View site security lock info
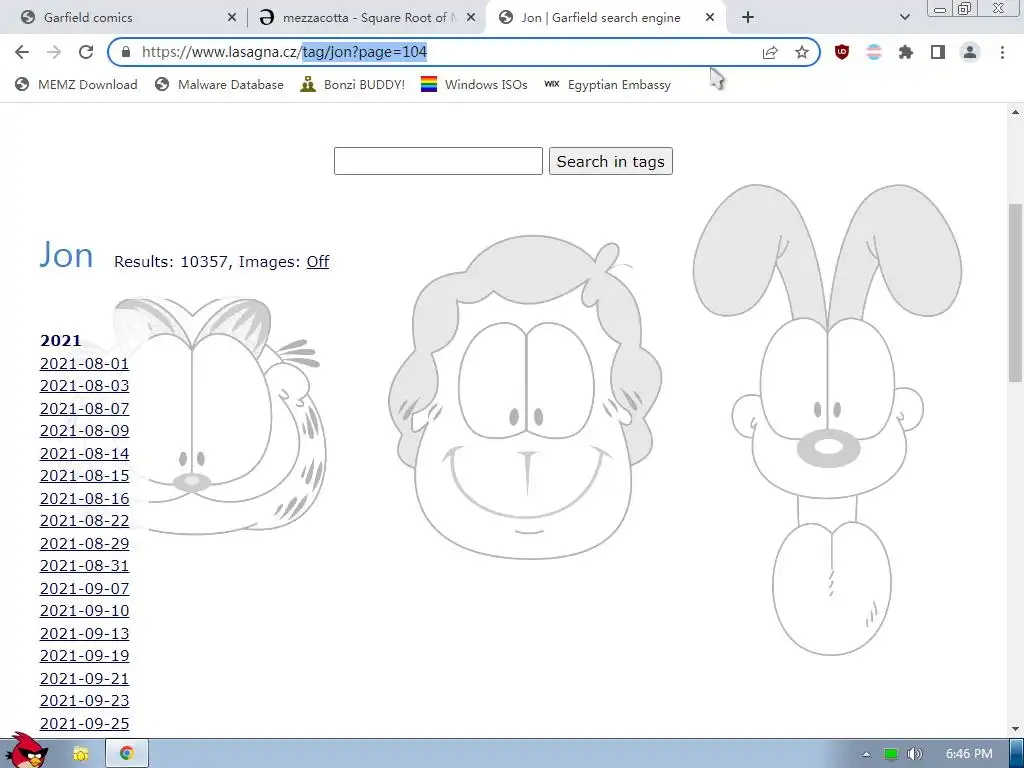1024x768 pixels. (x=126, y=52)
